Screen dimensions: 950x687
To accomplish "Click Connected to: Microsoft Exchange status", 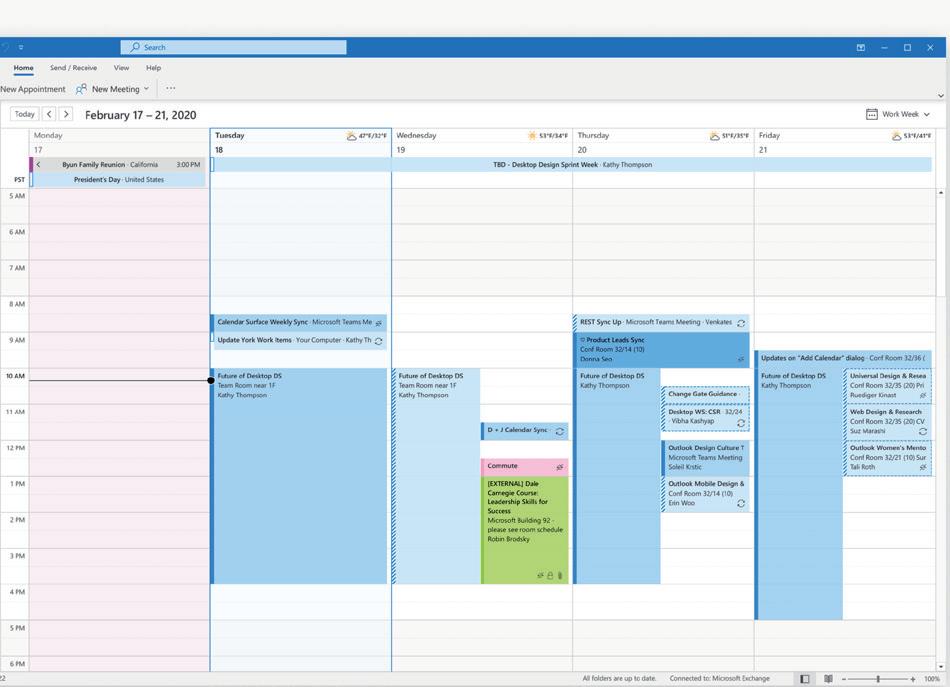I will click(x=719, y=679).
